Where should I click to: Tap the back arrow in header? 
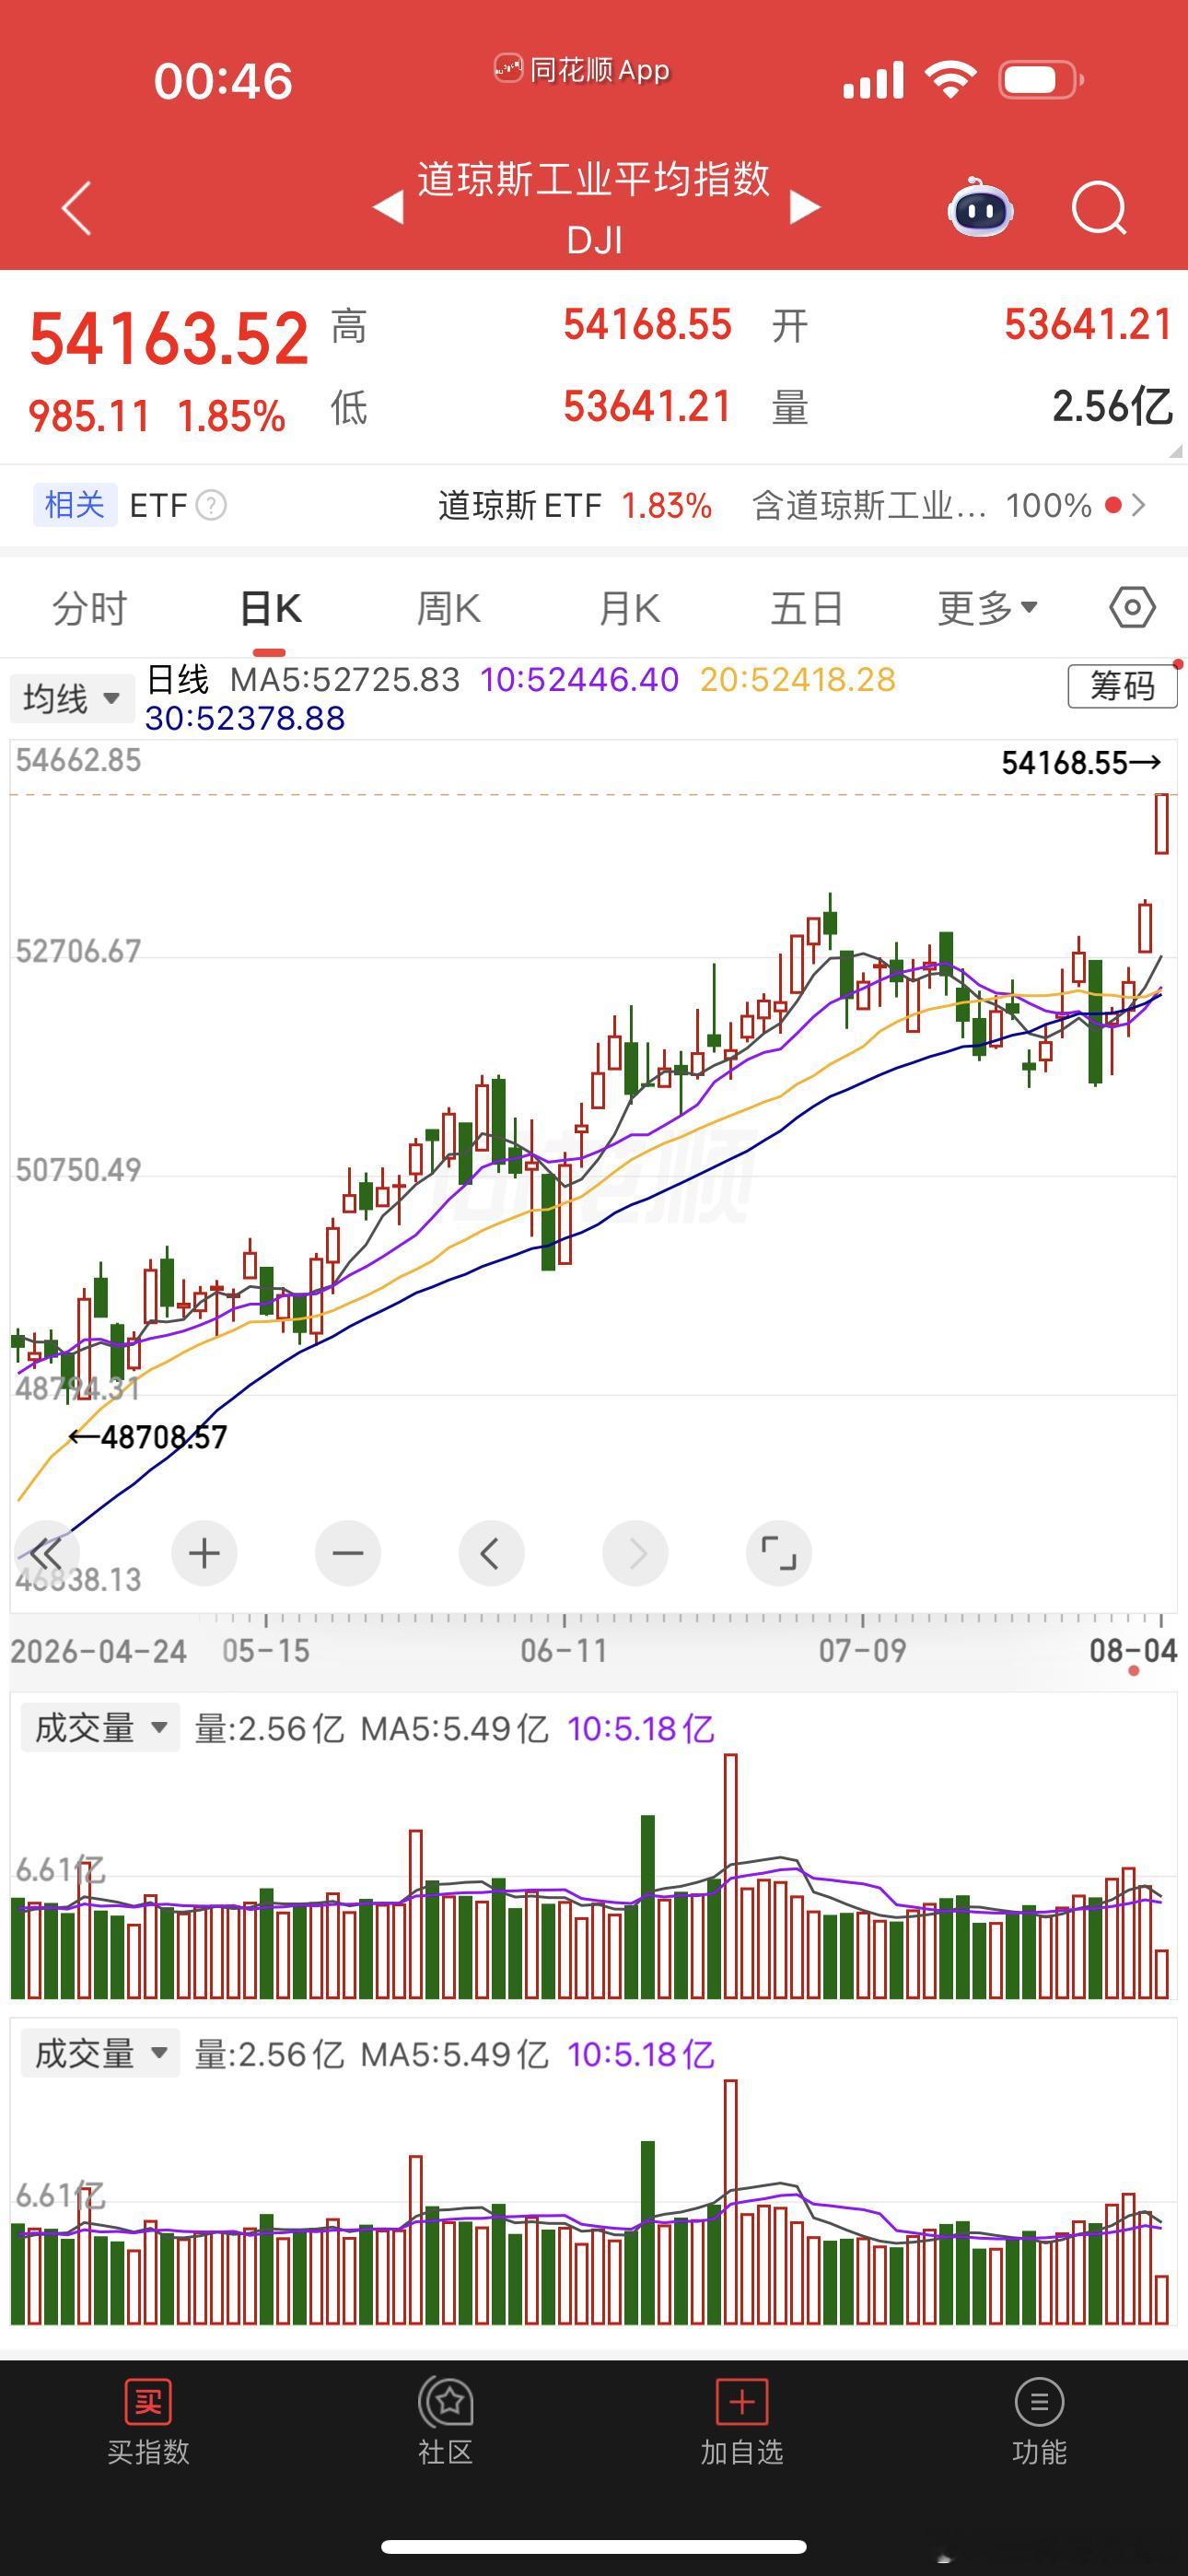pos(77,208)
